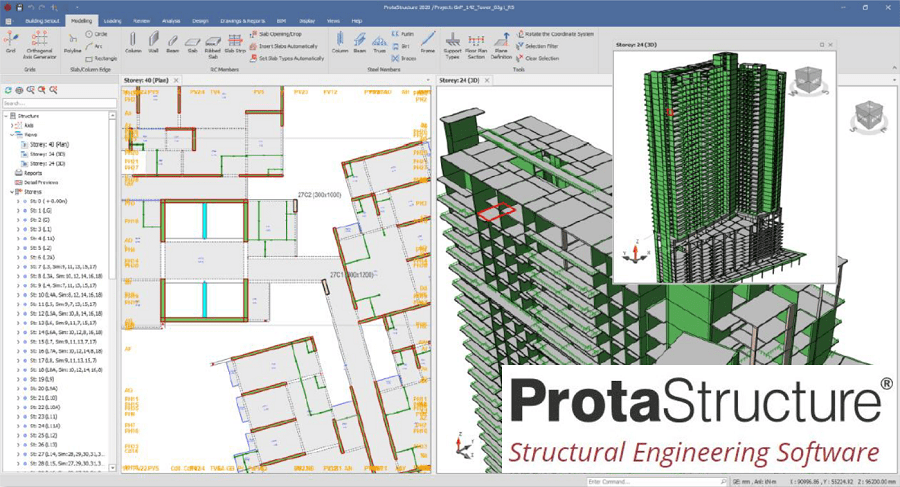
Task: Open the Building Setout ribbon tab
Action: [42, 21]
